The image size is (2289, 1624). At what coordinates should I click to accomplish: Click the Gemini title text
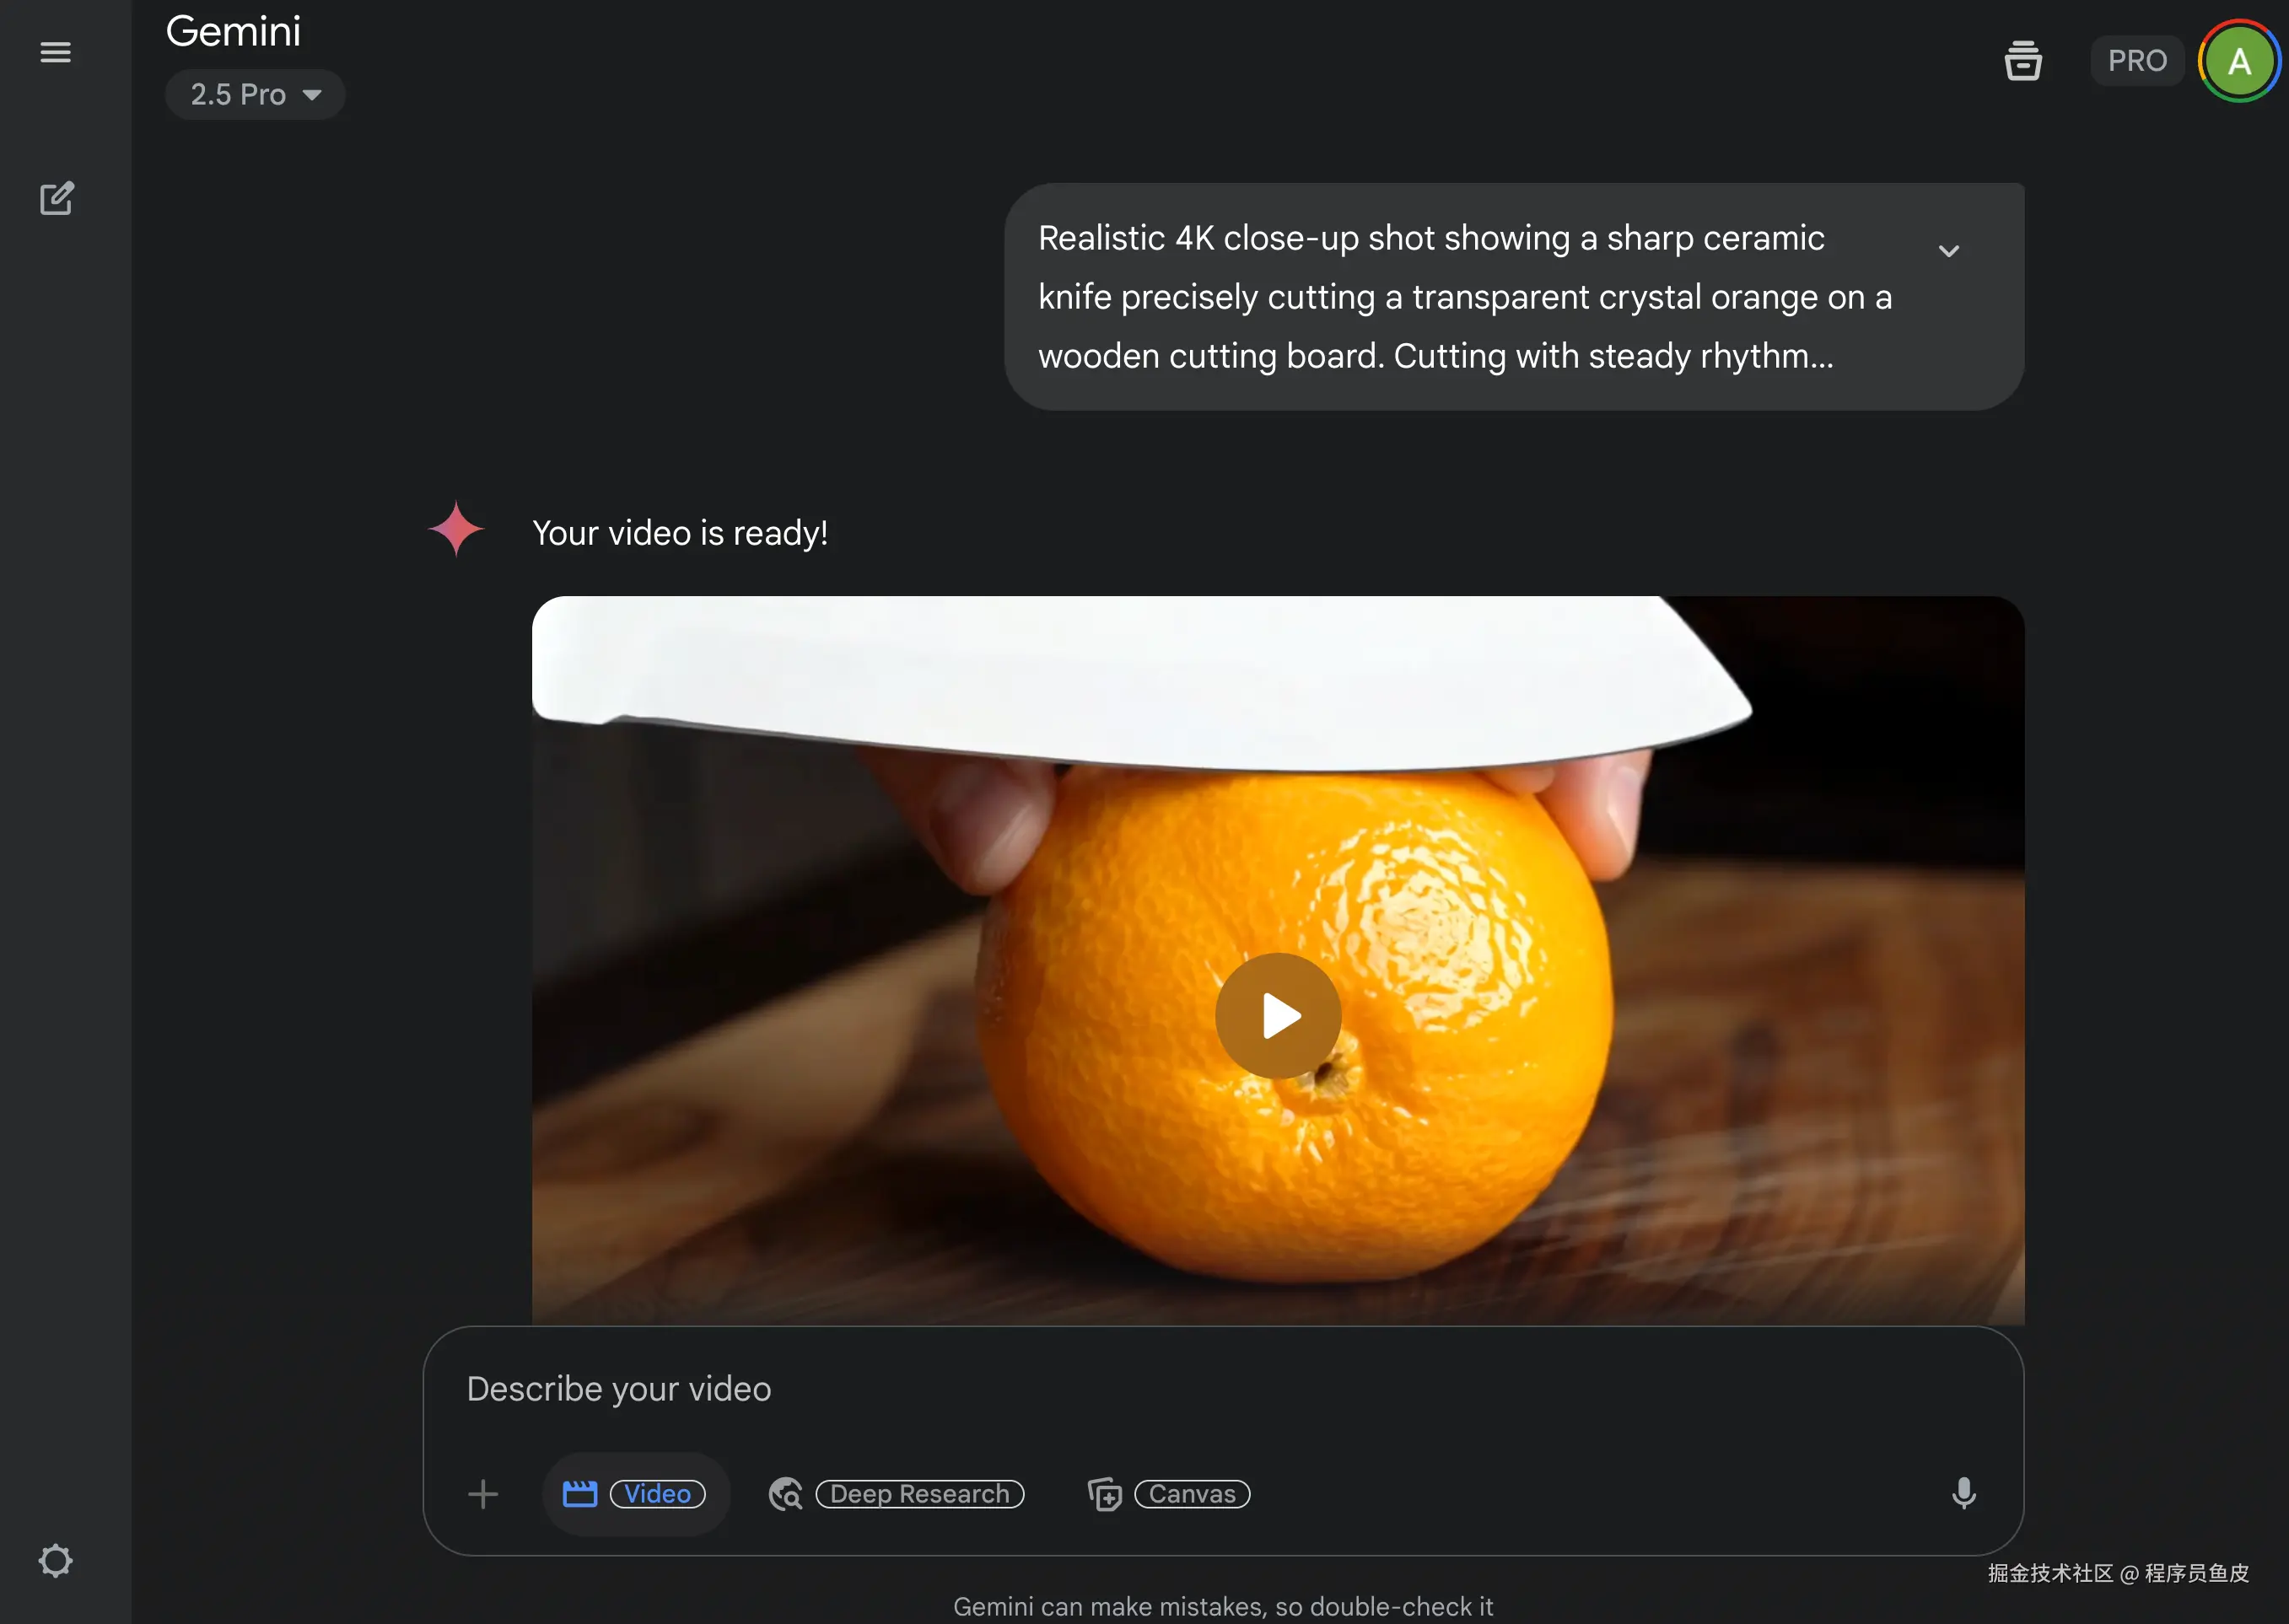point(233,31)
